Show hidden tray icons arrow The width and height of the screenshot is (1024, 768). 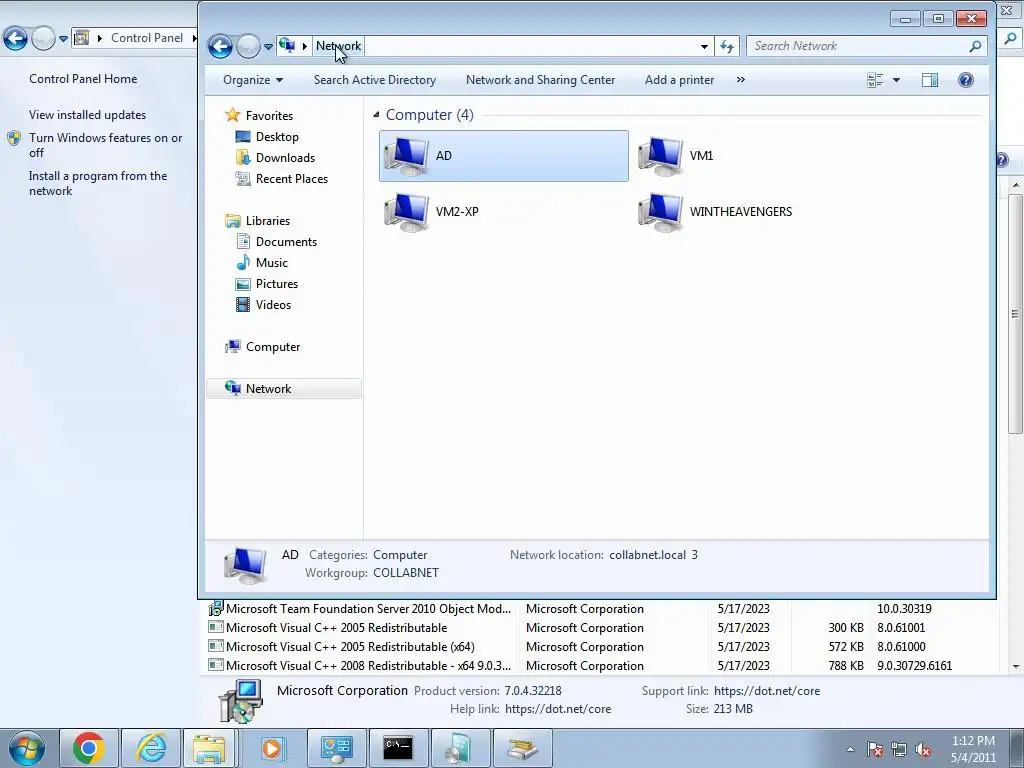tap(850, 749)
